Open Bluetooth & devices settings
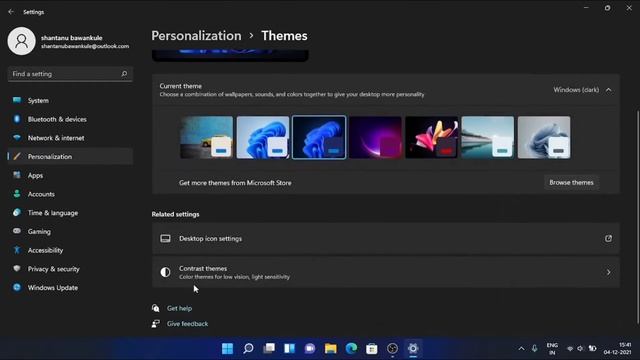Image resolution: width=640 pixels, height=360 pixels. (x=70, y=119)
